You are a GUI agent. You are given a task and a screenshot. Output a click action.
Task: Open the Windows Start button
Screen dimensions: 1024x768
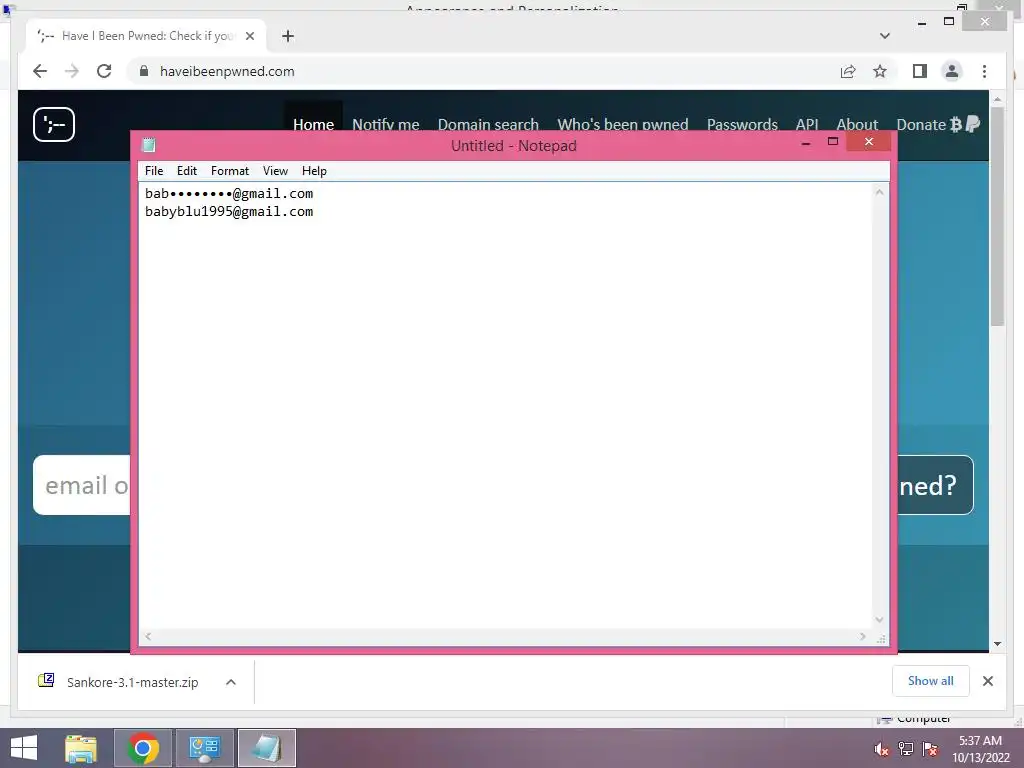coord(24,748)
